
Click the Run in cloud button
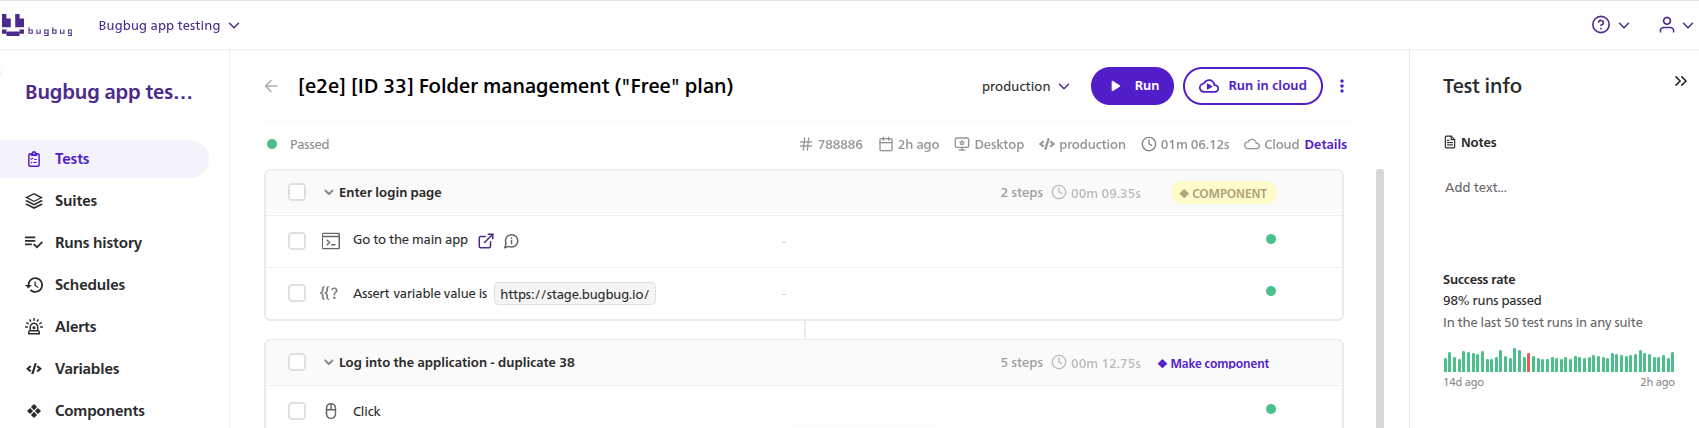(x=1253, y=86)
